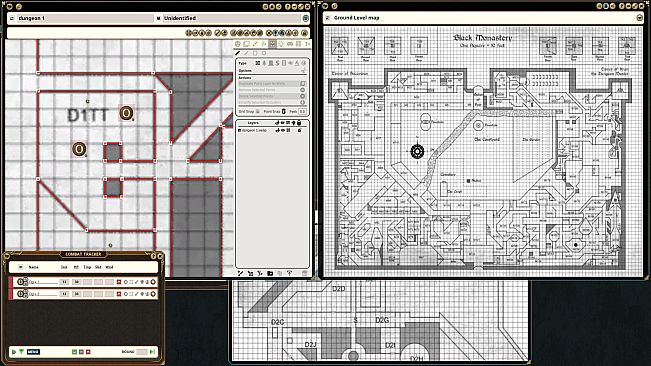Click the Simplify Selected Occluders action
651x366 pixels.
click(x=272, y=102)
